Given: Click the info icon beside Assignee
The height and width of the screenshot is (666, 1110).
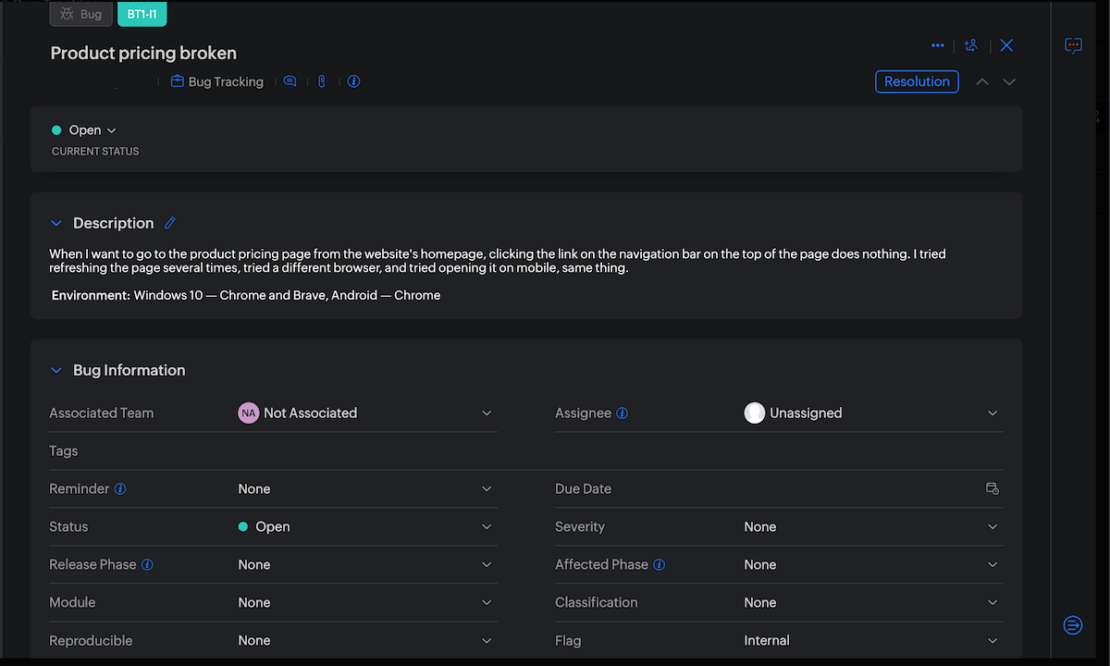Looking at the screenshot, I should point(622,412).
